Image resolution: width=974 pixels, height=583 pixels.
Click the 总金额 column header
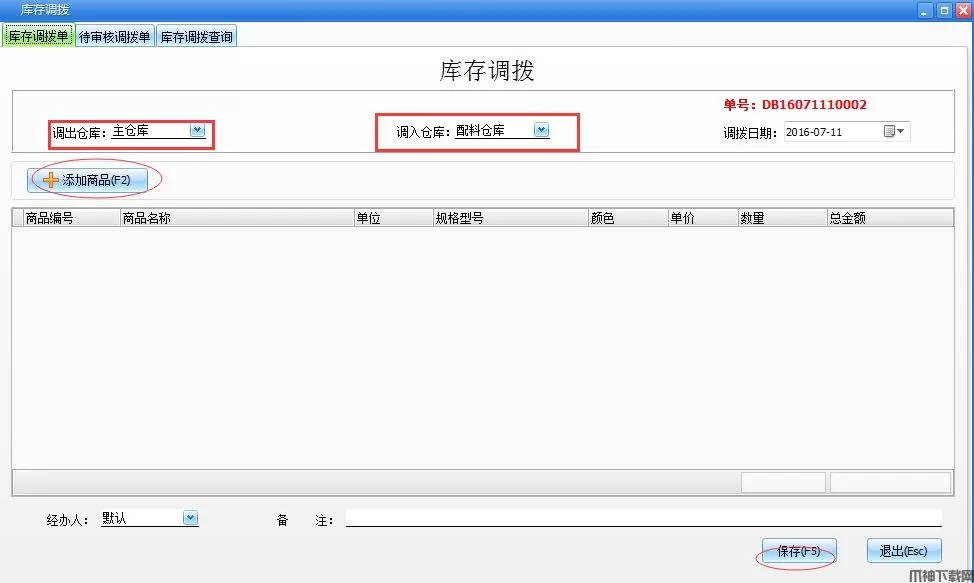(x=890, y=218)
